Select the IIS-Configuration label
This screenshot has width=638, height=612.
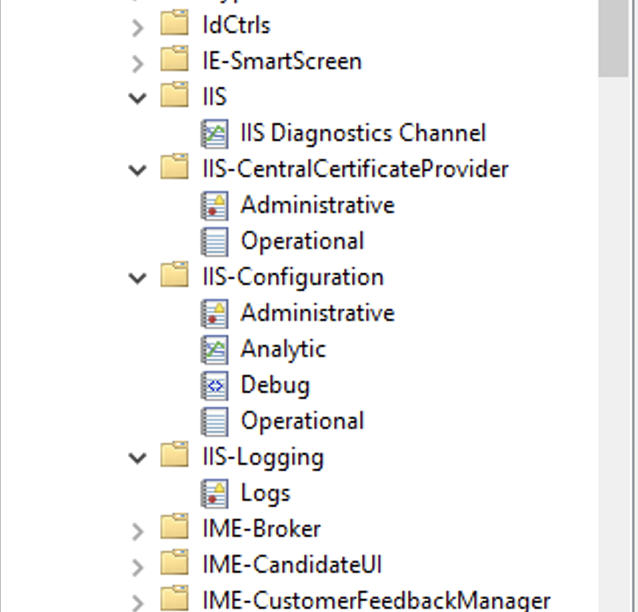[293, 278]
